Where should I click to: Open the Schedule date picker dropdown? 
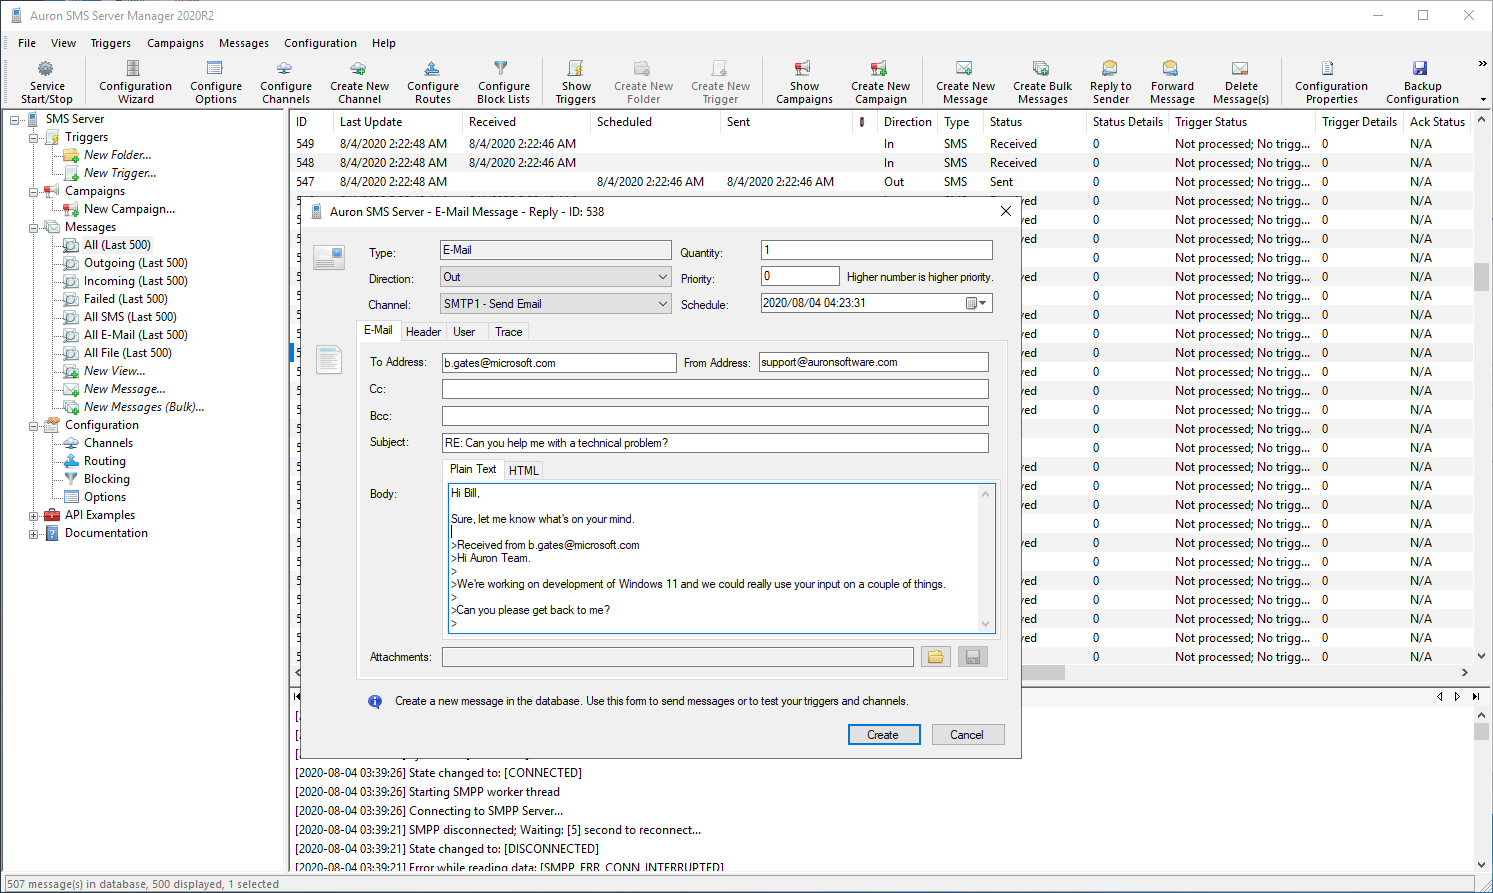[x=976, y=303]
